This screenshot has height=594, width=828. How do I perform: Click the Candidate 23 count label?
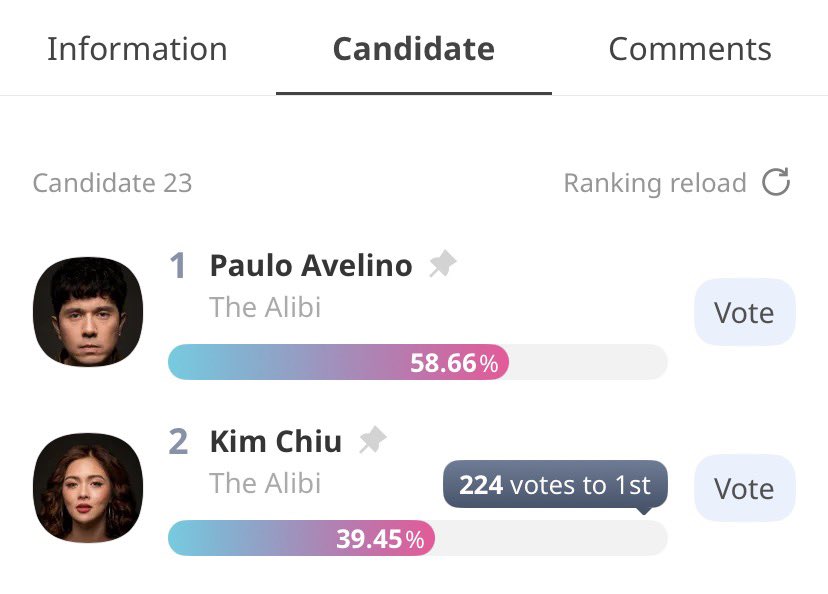click(x=112, y=183)
